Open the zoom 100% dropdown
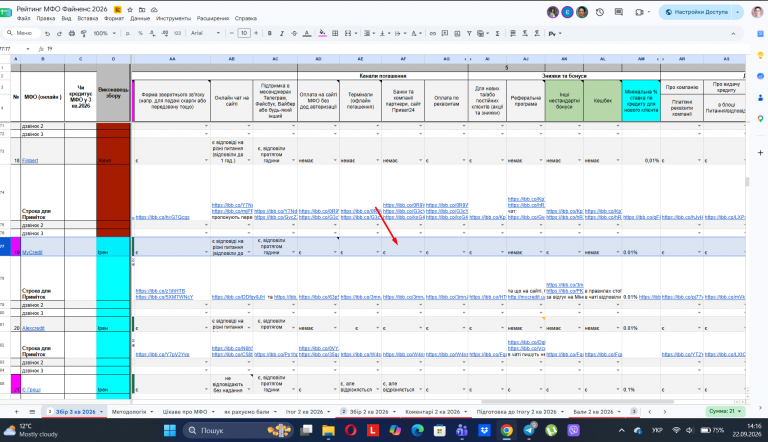Image resolution: width=768 pixels, height=442 pixels. click(104, 33)
